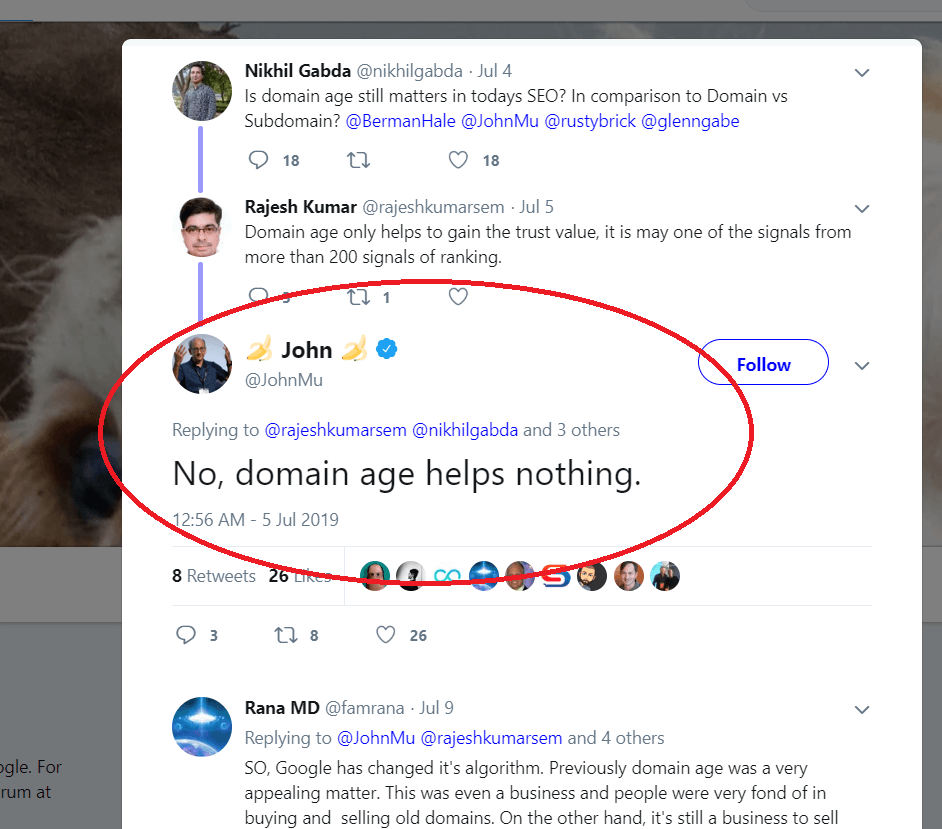The height and width of the screenshot is (829, 942).
Task: Expand options chevron on Rana MD's tweet
Action: point(861,709)
